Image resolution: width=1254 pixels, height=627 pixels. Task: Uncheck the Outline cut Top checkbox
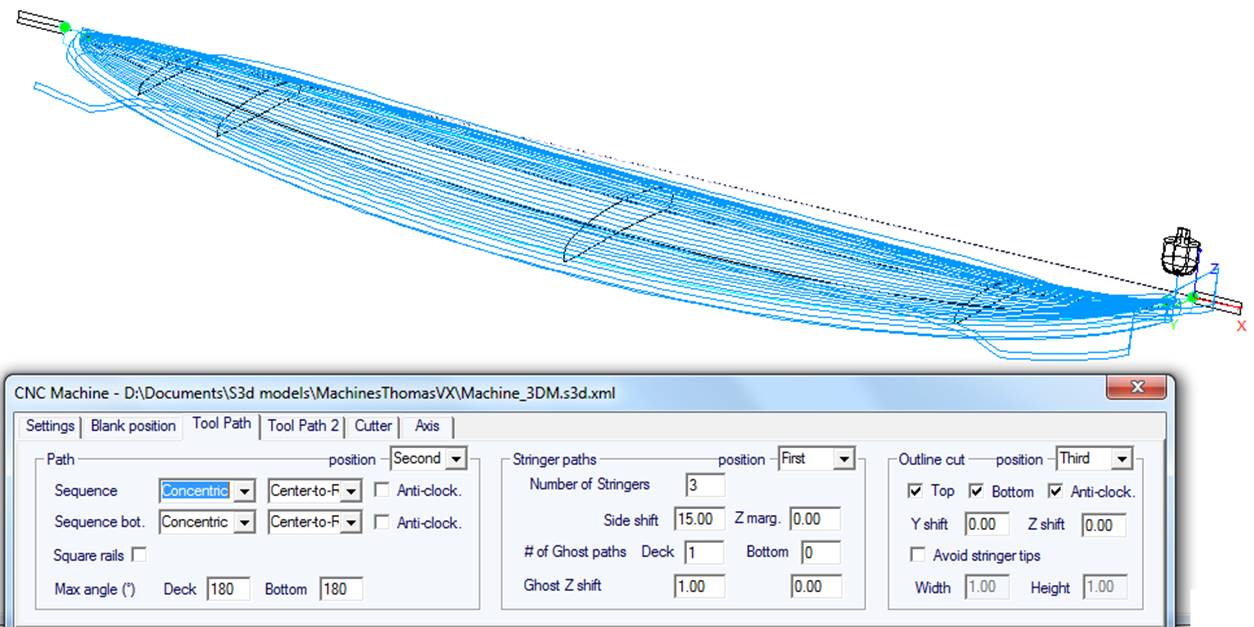tap(915, 492)
